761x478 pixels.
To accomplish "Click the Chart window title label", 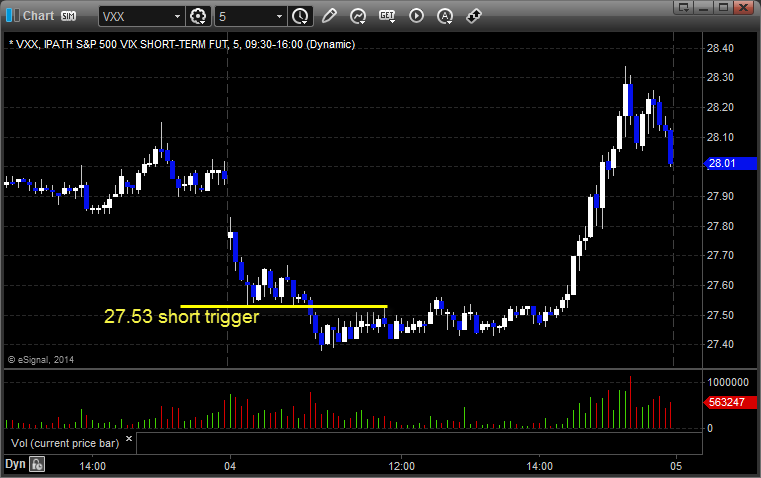I will pos(39,16).
